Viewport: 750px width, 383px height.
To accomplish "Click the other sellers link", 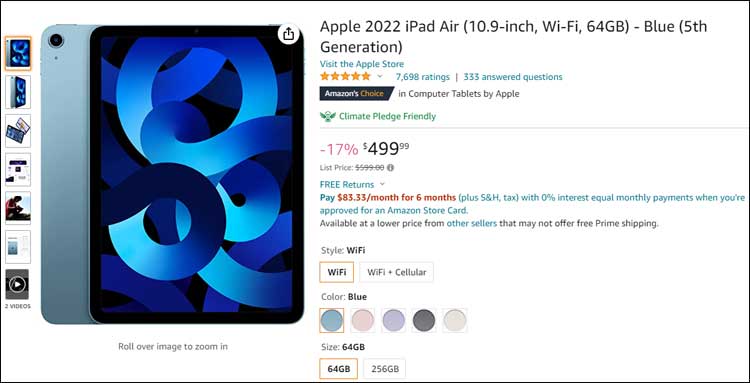I will (x=472, y=223).
